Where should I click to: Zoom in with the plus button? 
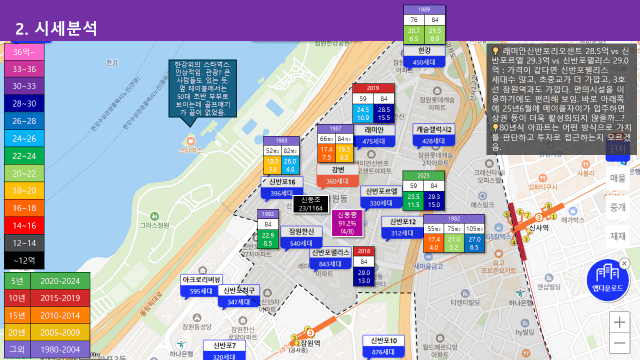click(619, 322)
